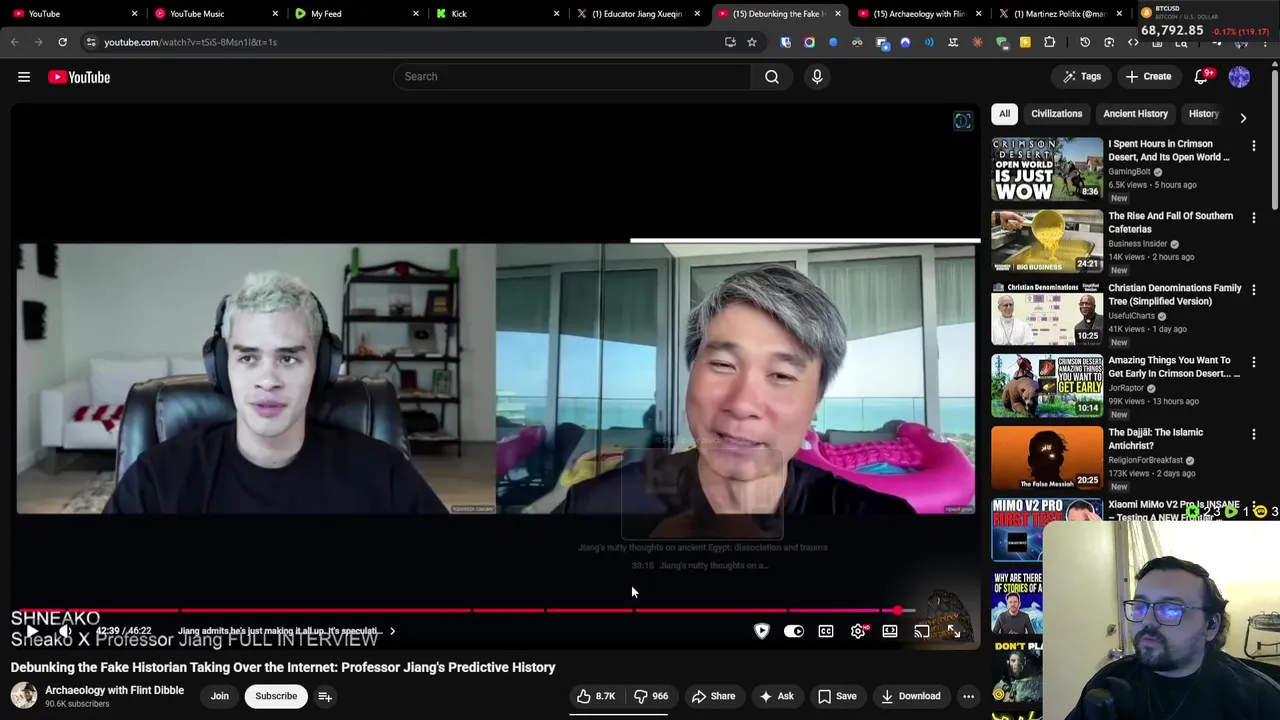Viewport: 1280px width, 720px height.
Task: Open the YouTube hamburger guide menu
Action: [24, 77]
